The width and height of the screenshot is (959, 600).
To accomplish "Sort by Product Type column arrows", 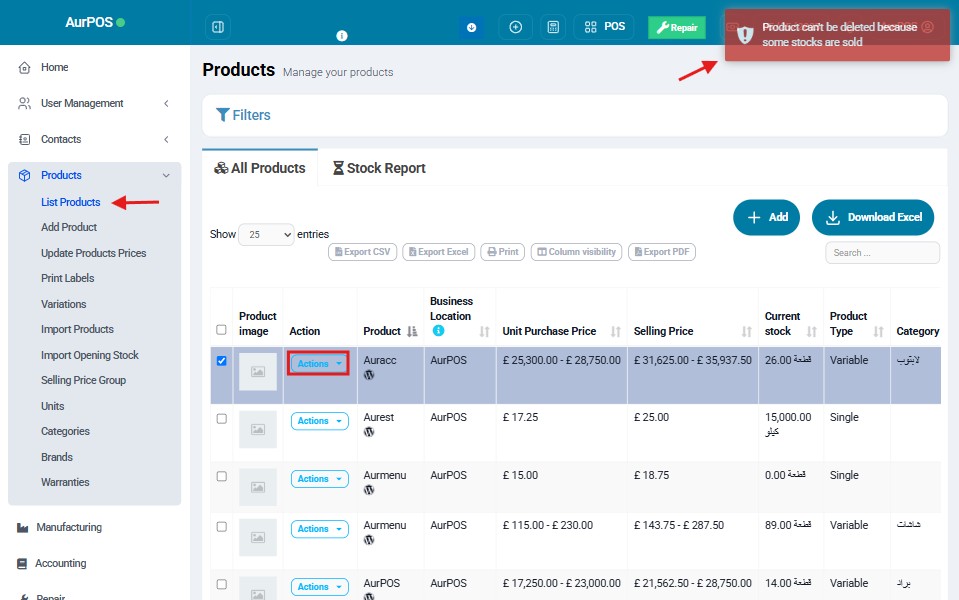I will click(878, 331).
